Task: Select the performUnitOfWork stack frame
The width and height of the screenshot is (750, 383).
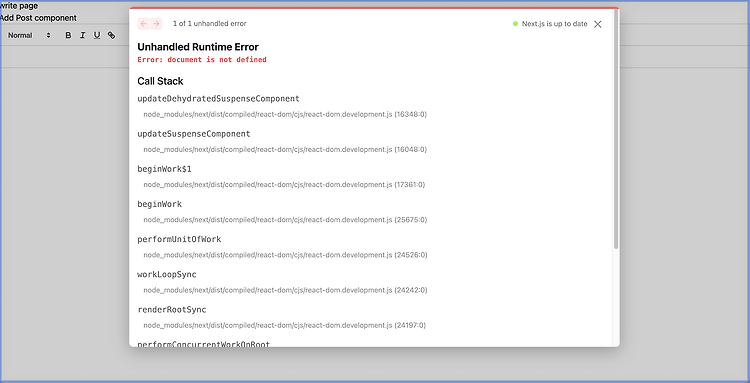Action: point(179,239)
